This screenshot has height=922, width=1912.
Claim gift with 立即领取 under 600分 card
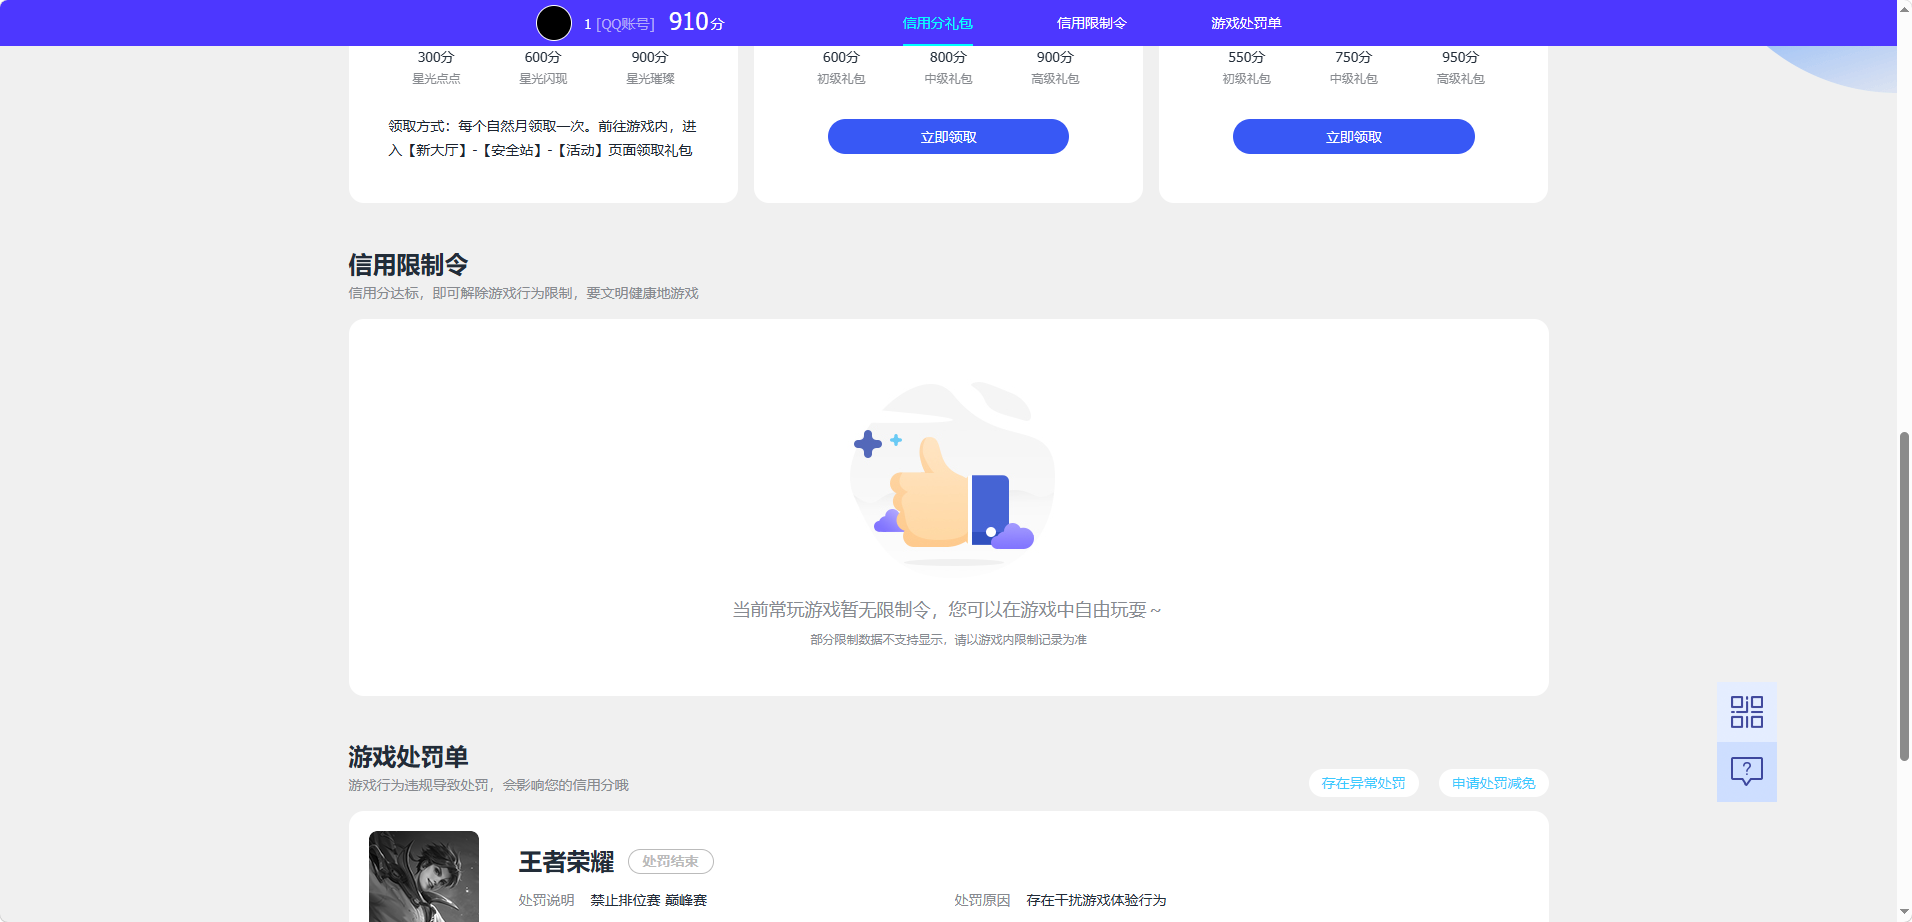click(948, 137)
